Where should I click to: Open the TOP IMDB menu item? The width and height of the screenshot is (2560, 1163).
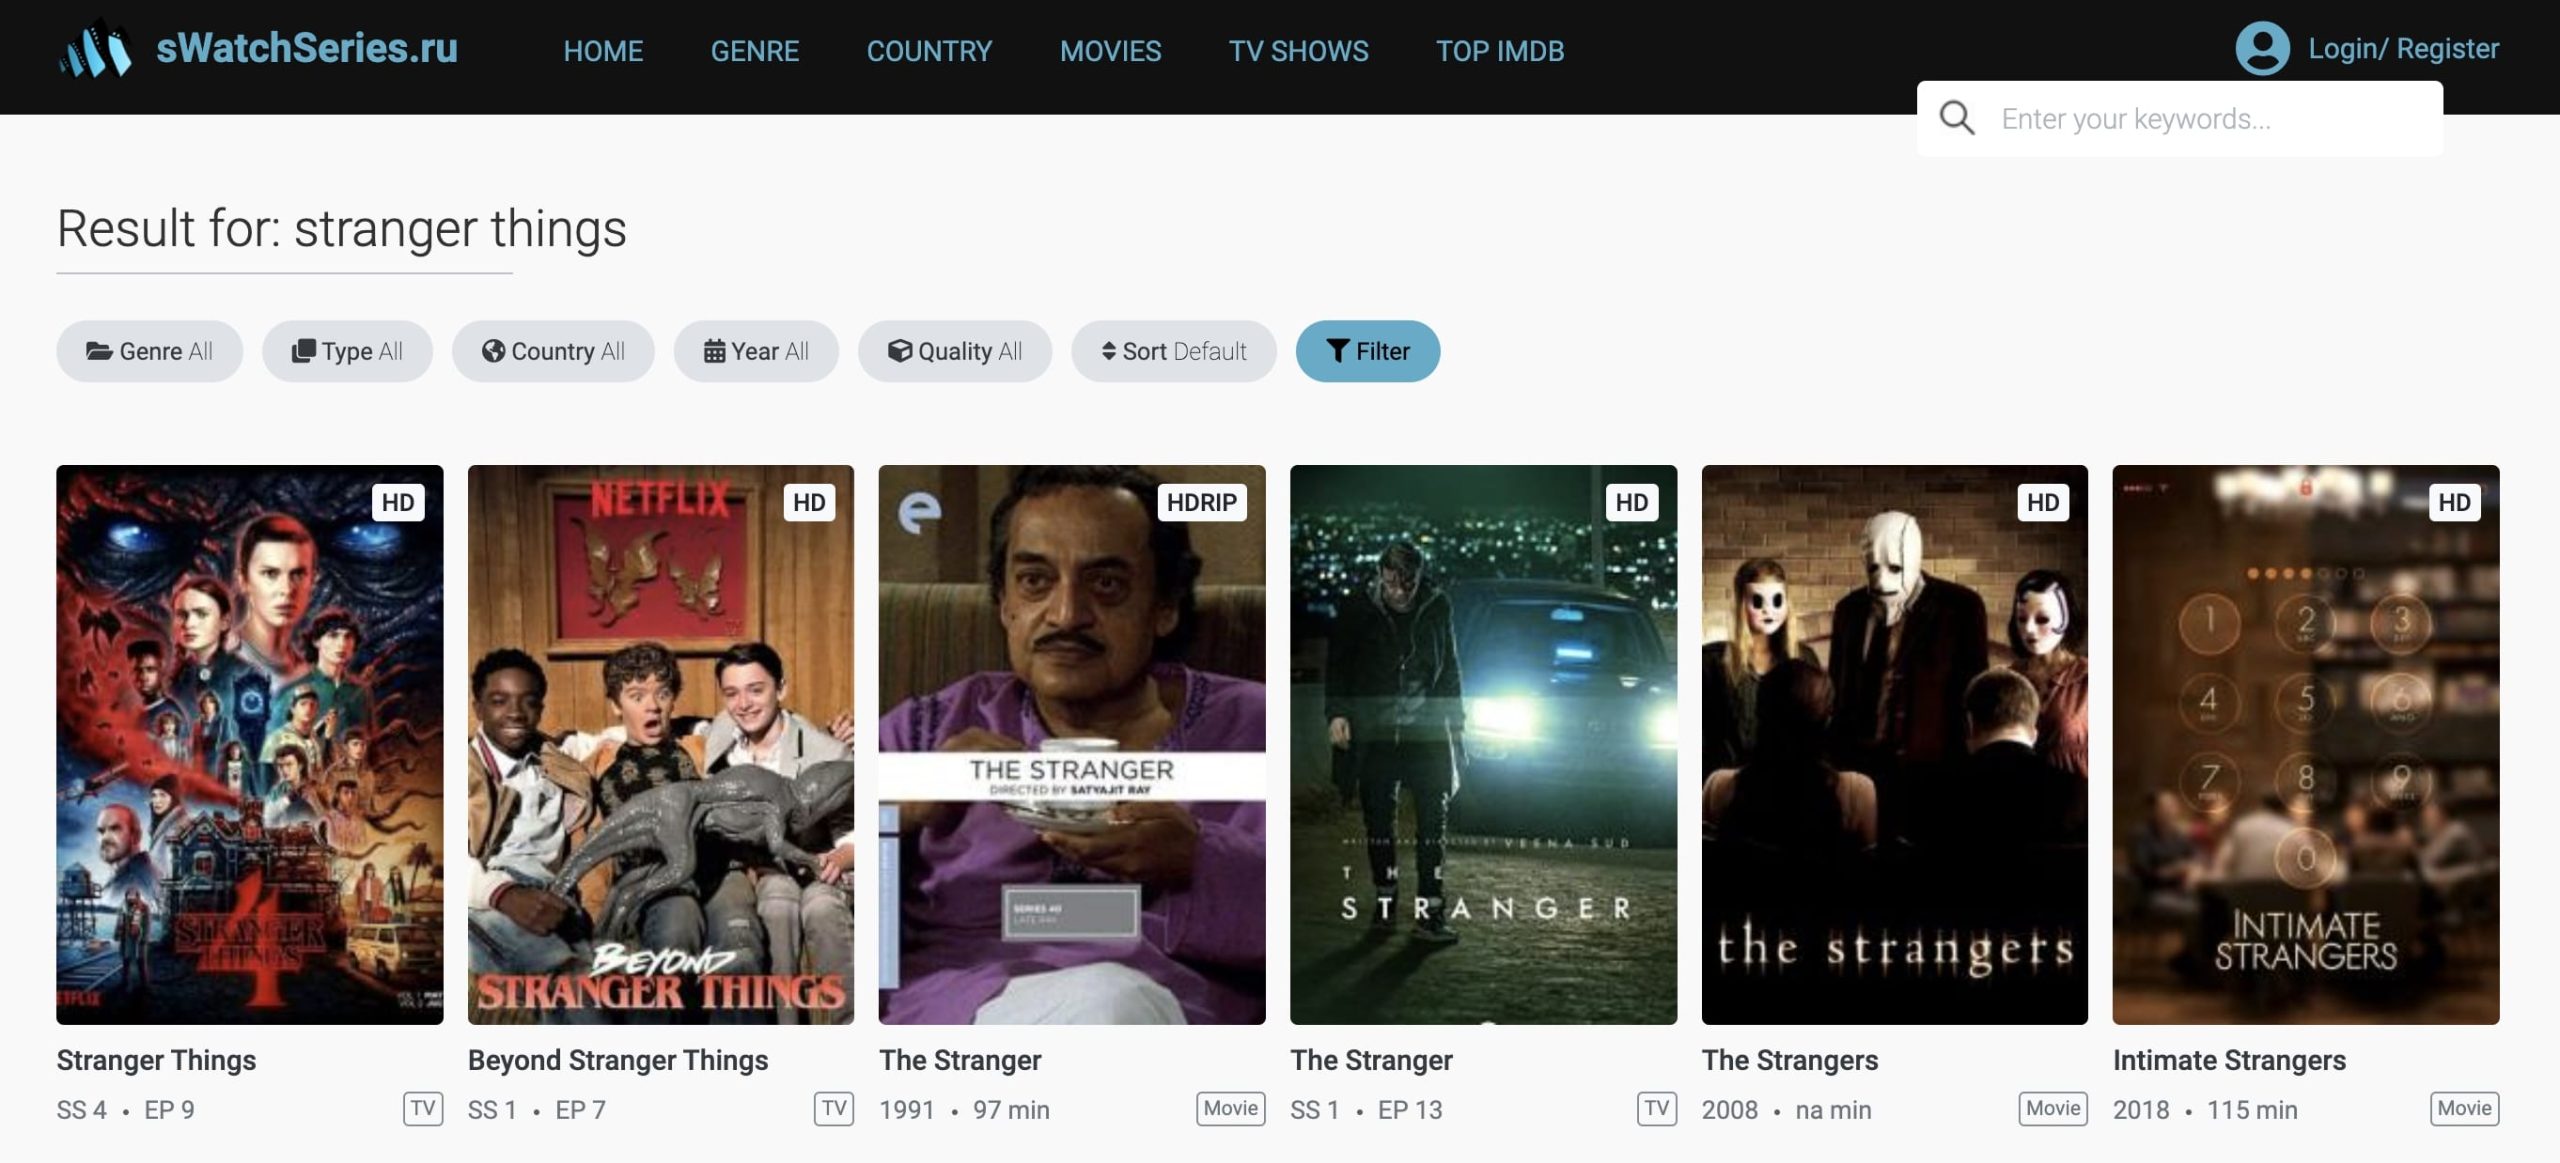coord(1500,51)
